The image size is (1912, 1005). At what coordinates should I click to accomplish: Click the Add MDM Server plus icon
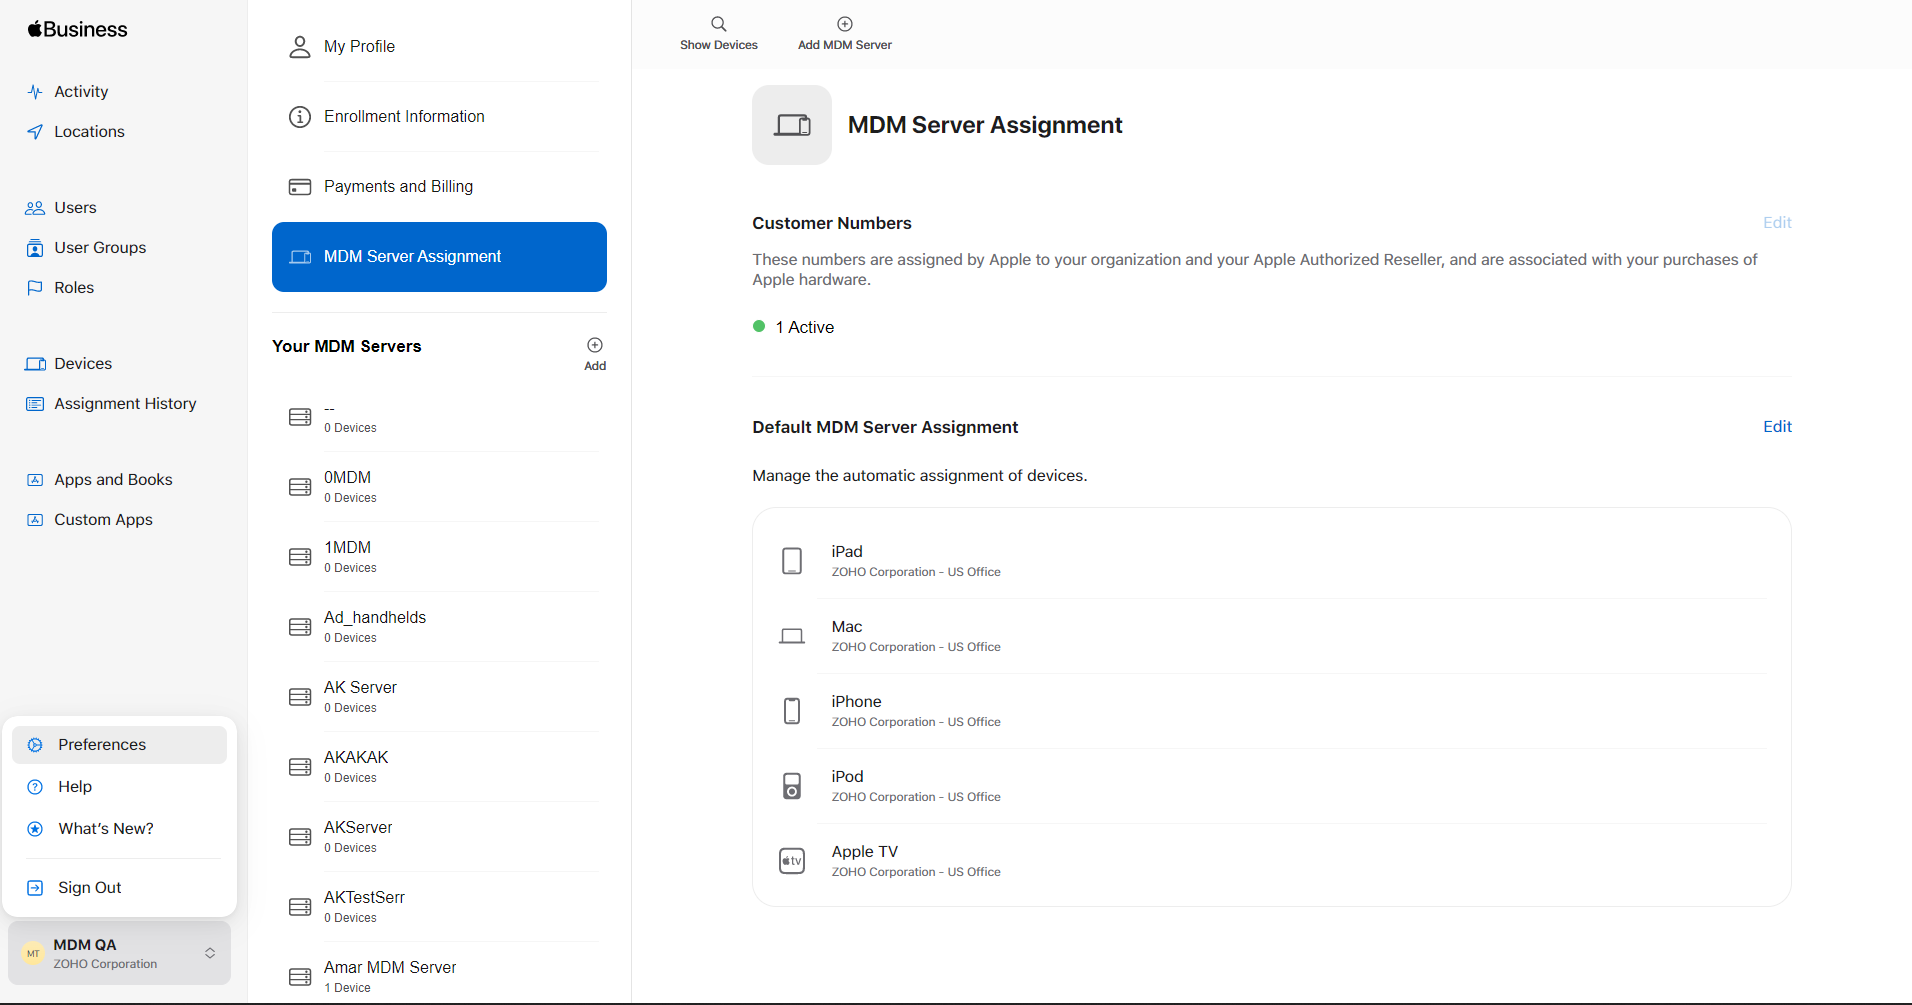click(x=844, y=24)
